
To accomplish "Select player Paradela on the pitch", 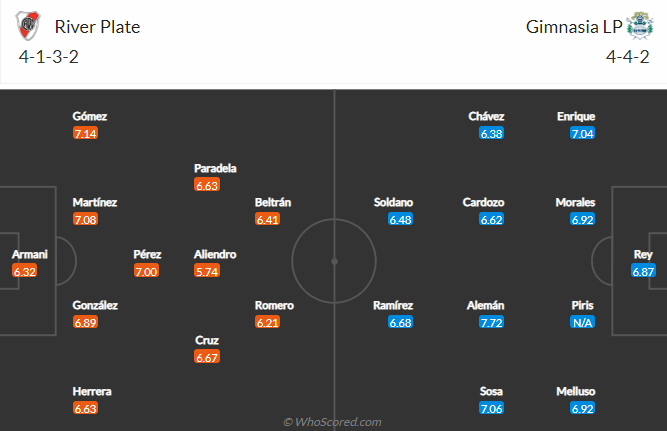I will coord(215,168).
